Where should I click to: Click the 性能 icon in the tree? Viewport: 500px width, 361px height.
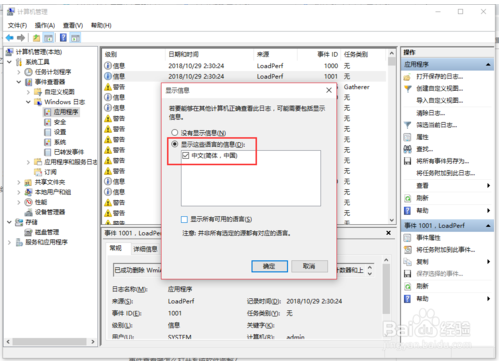tap(29, 202)
